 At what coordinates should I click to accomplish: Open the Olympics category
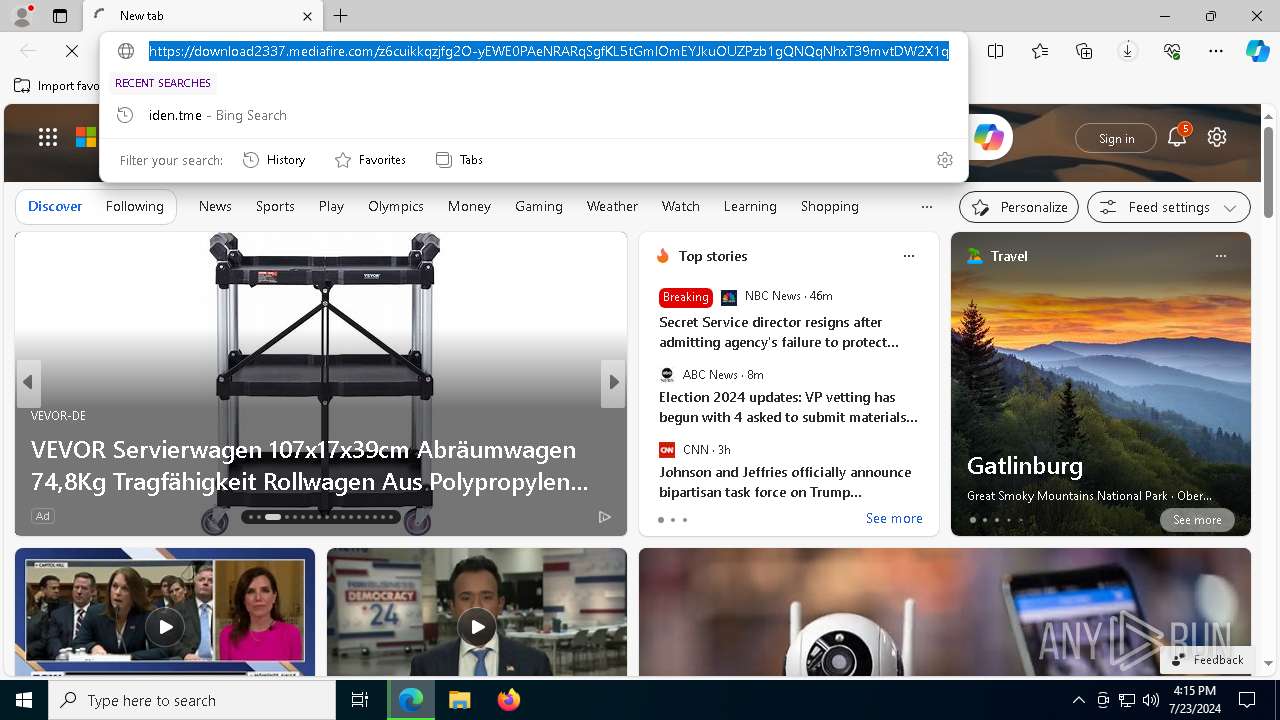coord(396,207)
